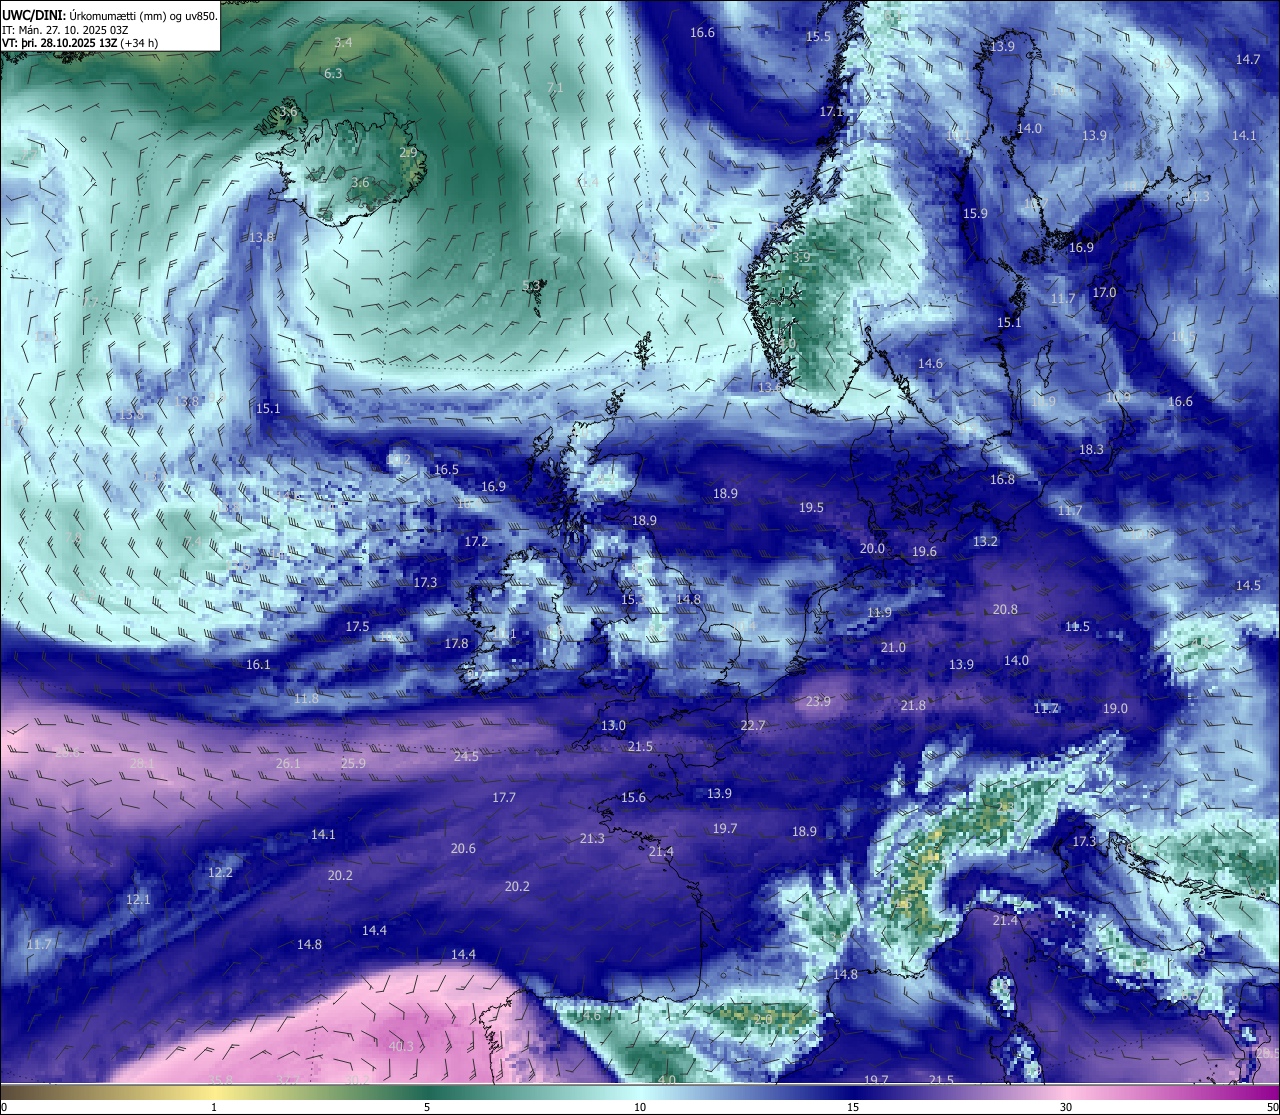Screen dimensions: 1280x1115
Task: Click the 17.1 value label
Action: tap(831, 111)
